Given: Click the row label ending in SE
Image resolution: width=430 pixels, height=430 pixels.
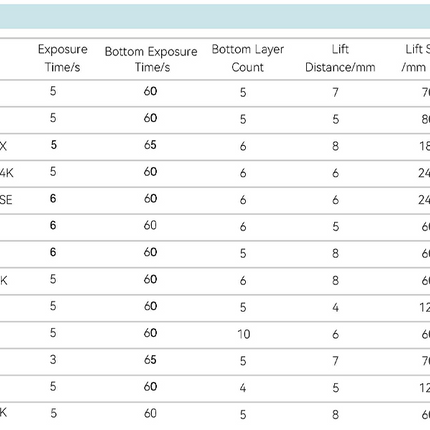Looking at the screenshot, I should [x=6, y=200].
